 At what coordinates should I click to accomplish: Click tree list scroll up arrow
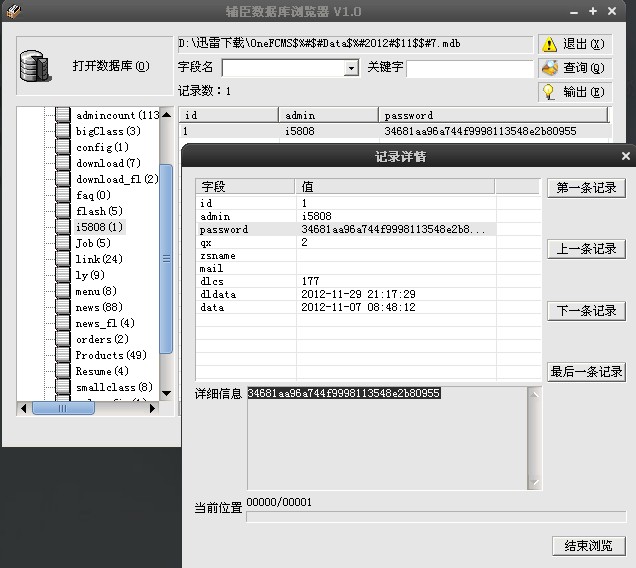166,115
